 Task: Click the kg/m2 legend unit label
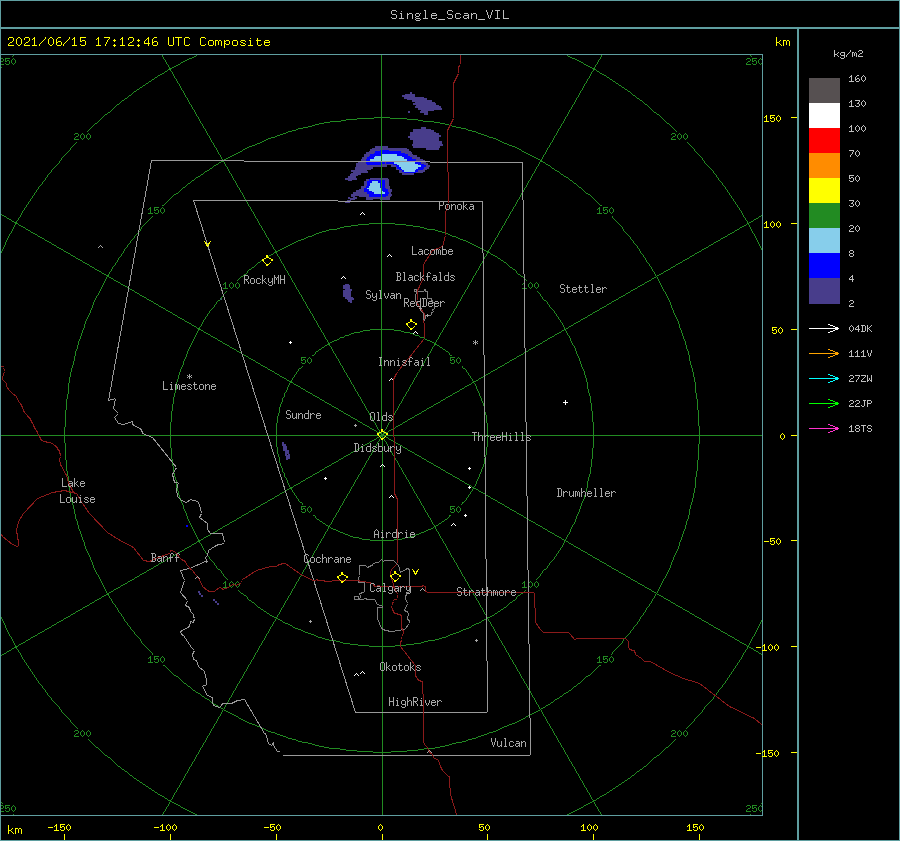coord(848,54)
